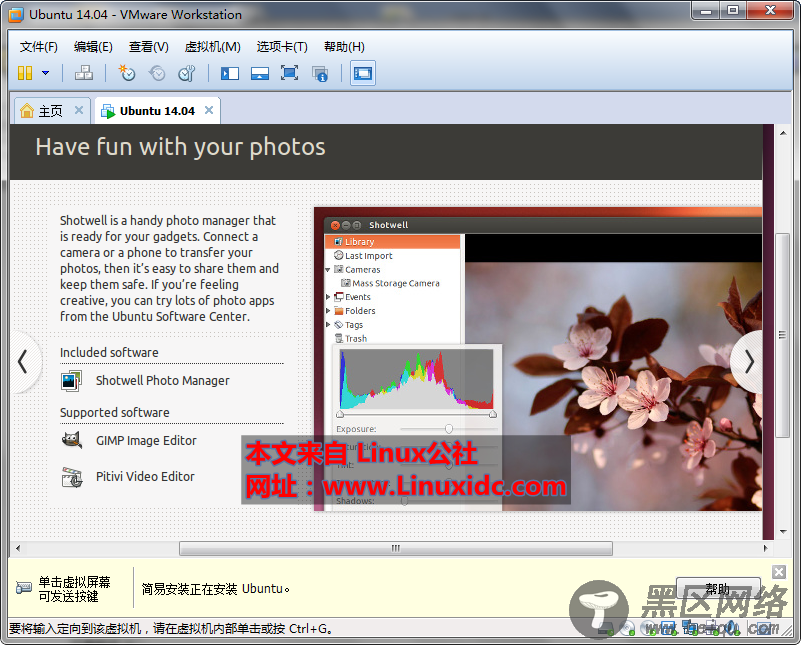The image size is (801, 645).
Task: Click Shotwell window close button
Action: click(335, 225)
